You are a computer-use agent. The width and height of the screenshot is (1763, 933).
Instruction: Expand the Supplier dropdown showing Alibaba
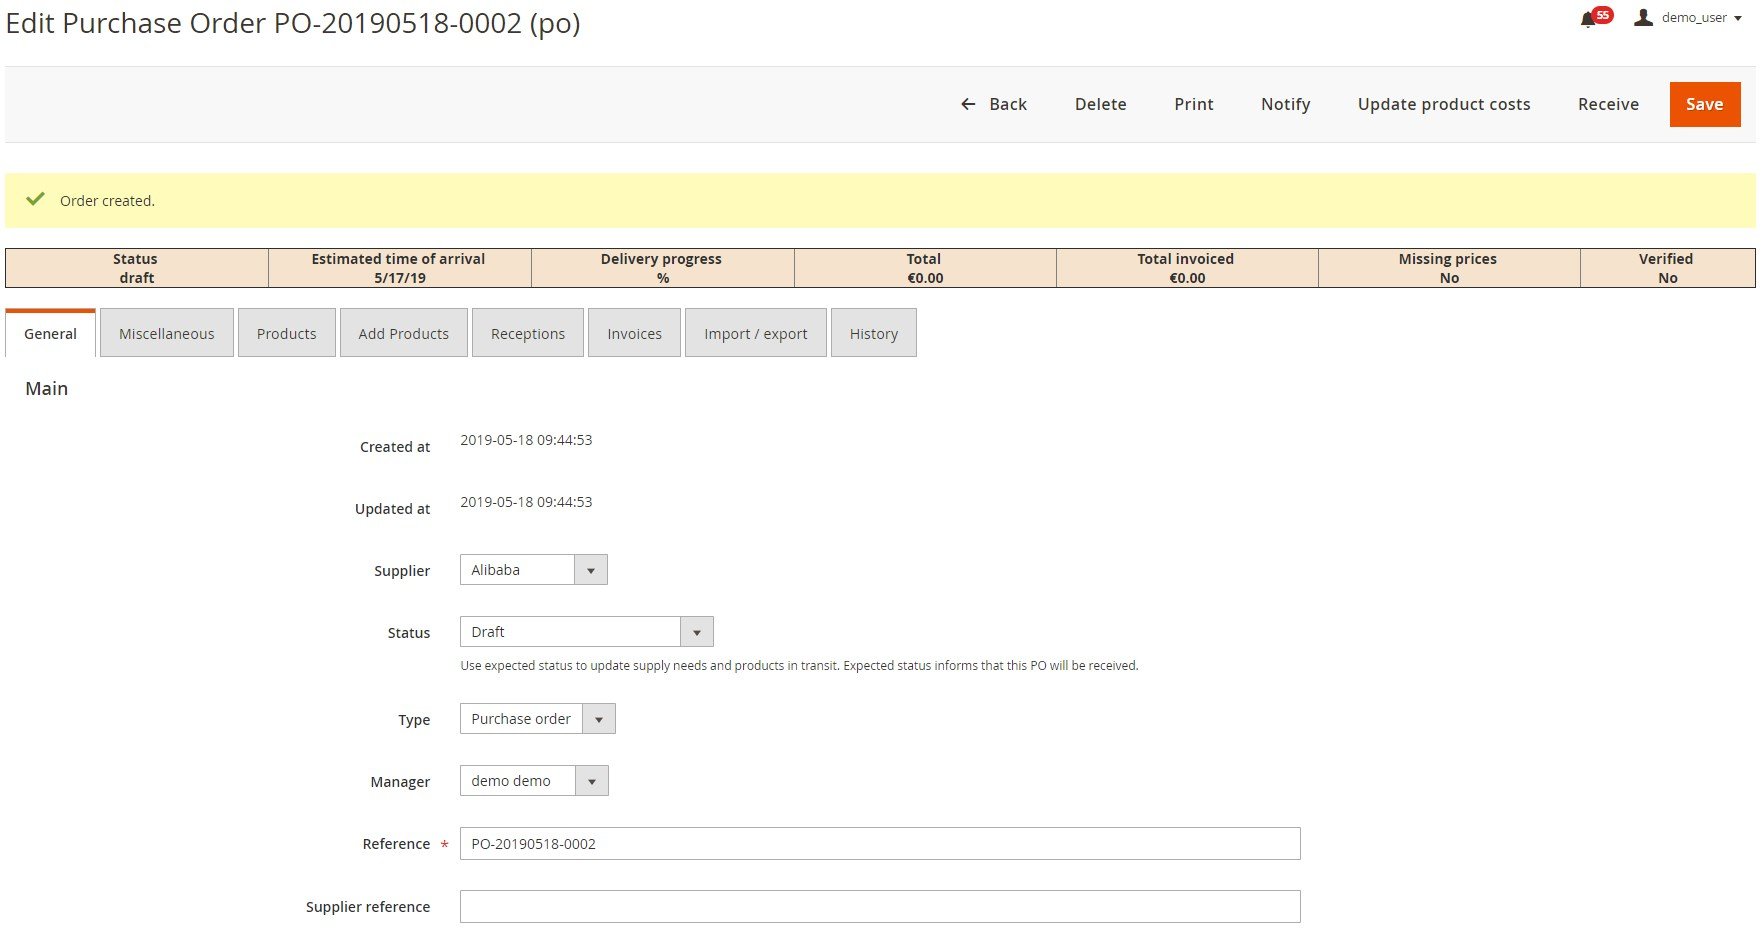[534, 570]
